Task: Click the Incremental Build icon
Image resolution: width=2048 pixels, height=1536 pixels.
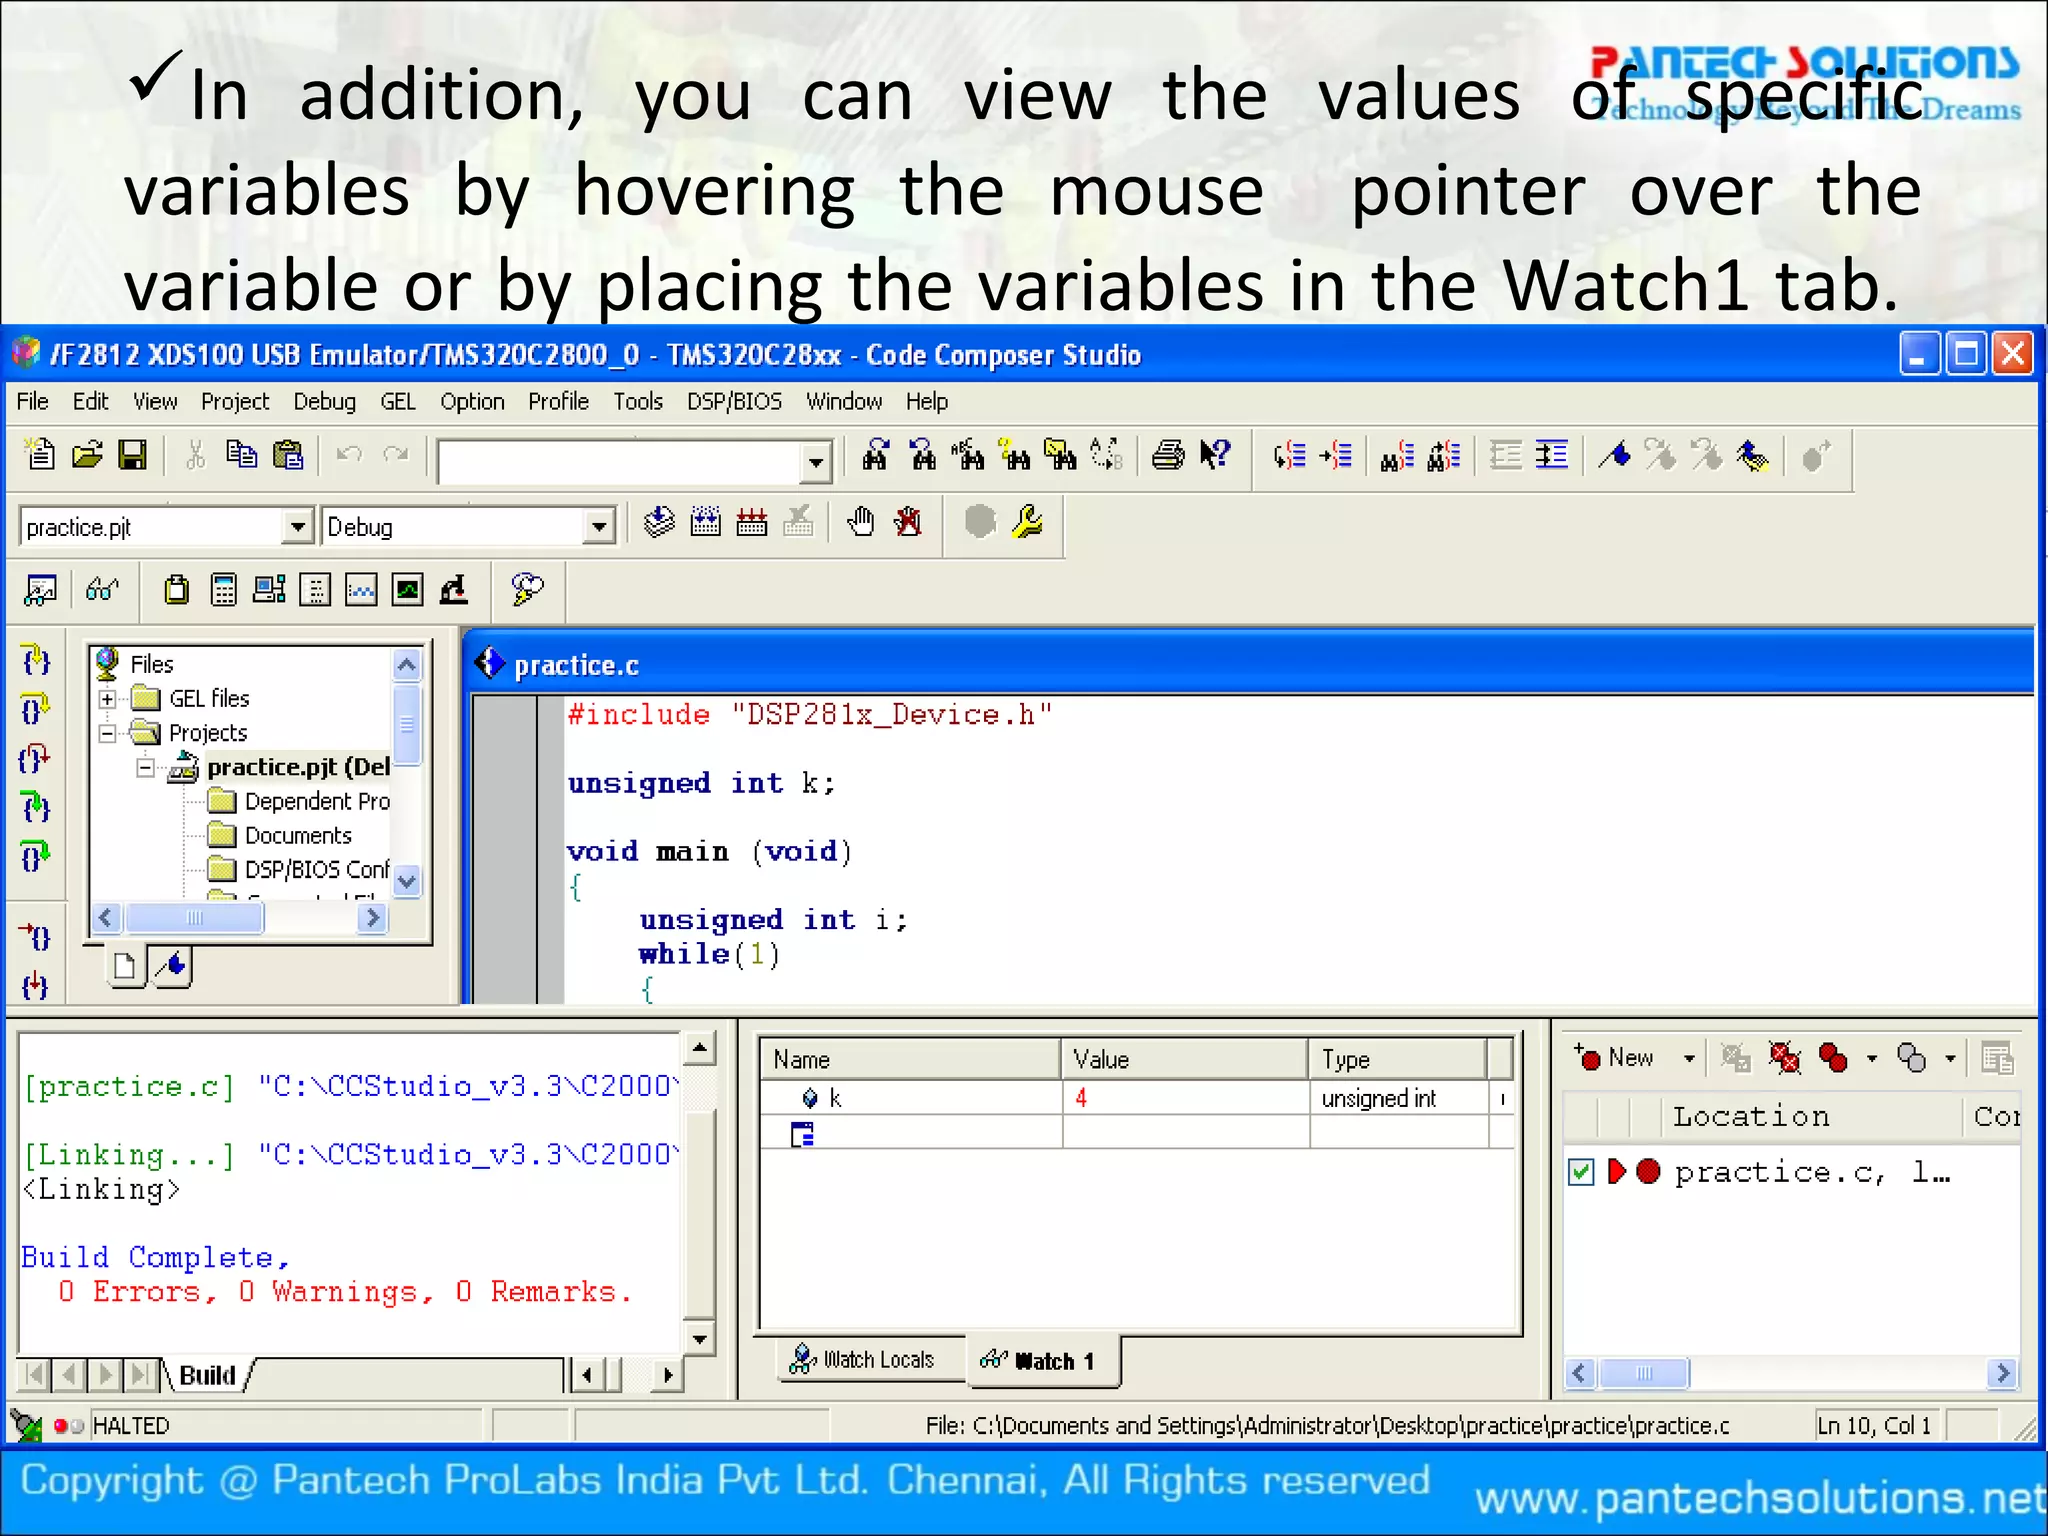Action: (705, 522)
